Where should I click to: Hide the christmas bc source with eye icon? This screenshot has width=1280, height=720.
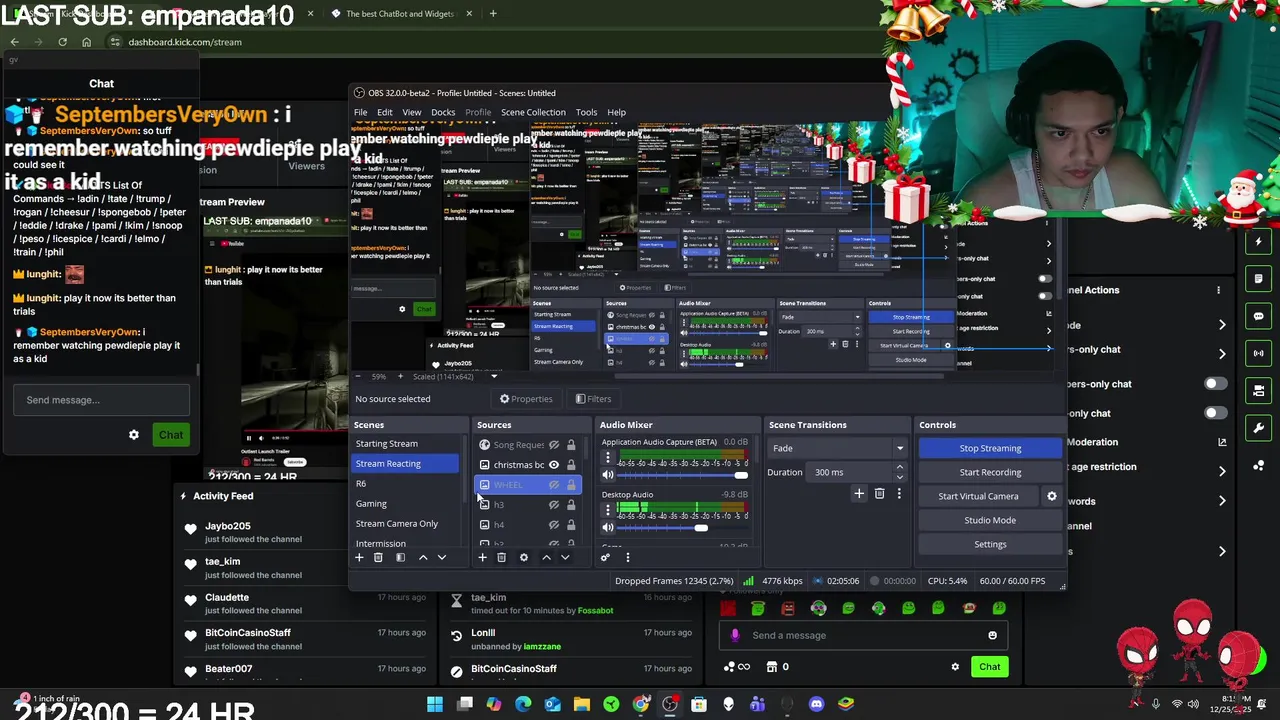553,465
